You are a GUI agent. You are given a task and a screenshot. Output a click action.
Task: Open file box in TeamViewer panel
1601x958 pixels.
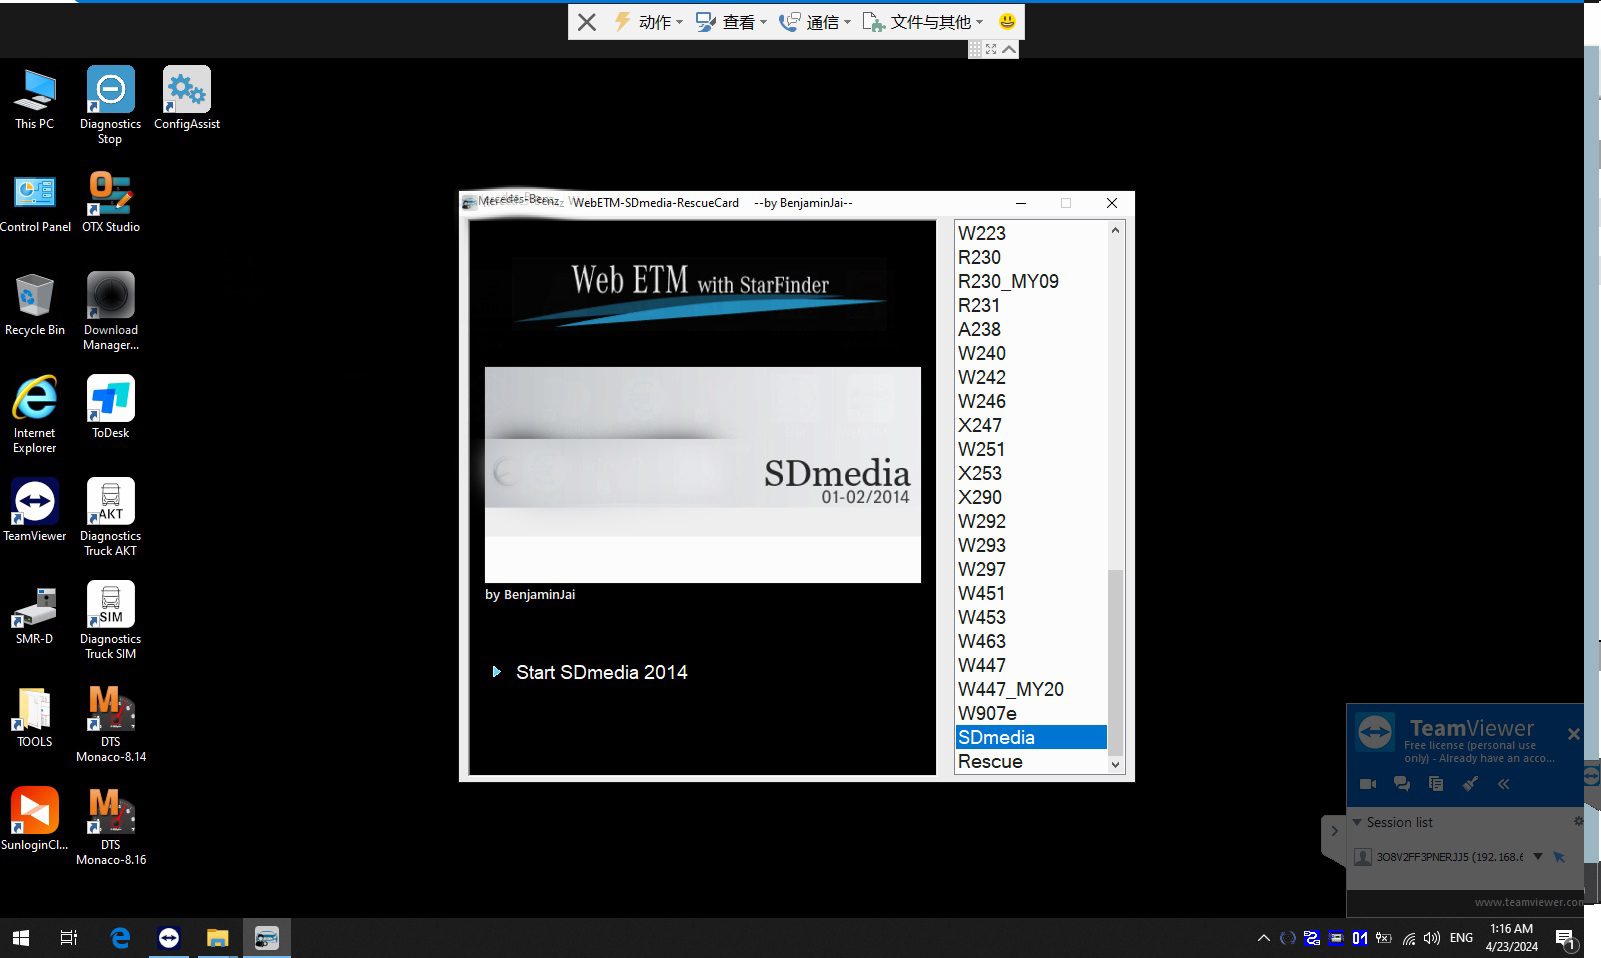(1436, 784)
